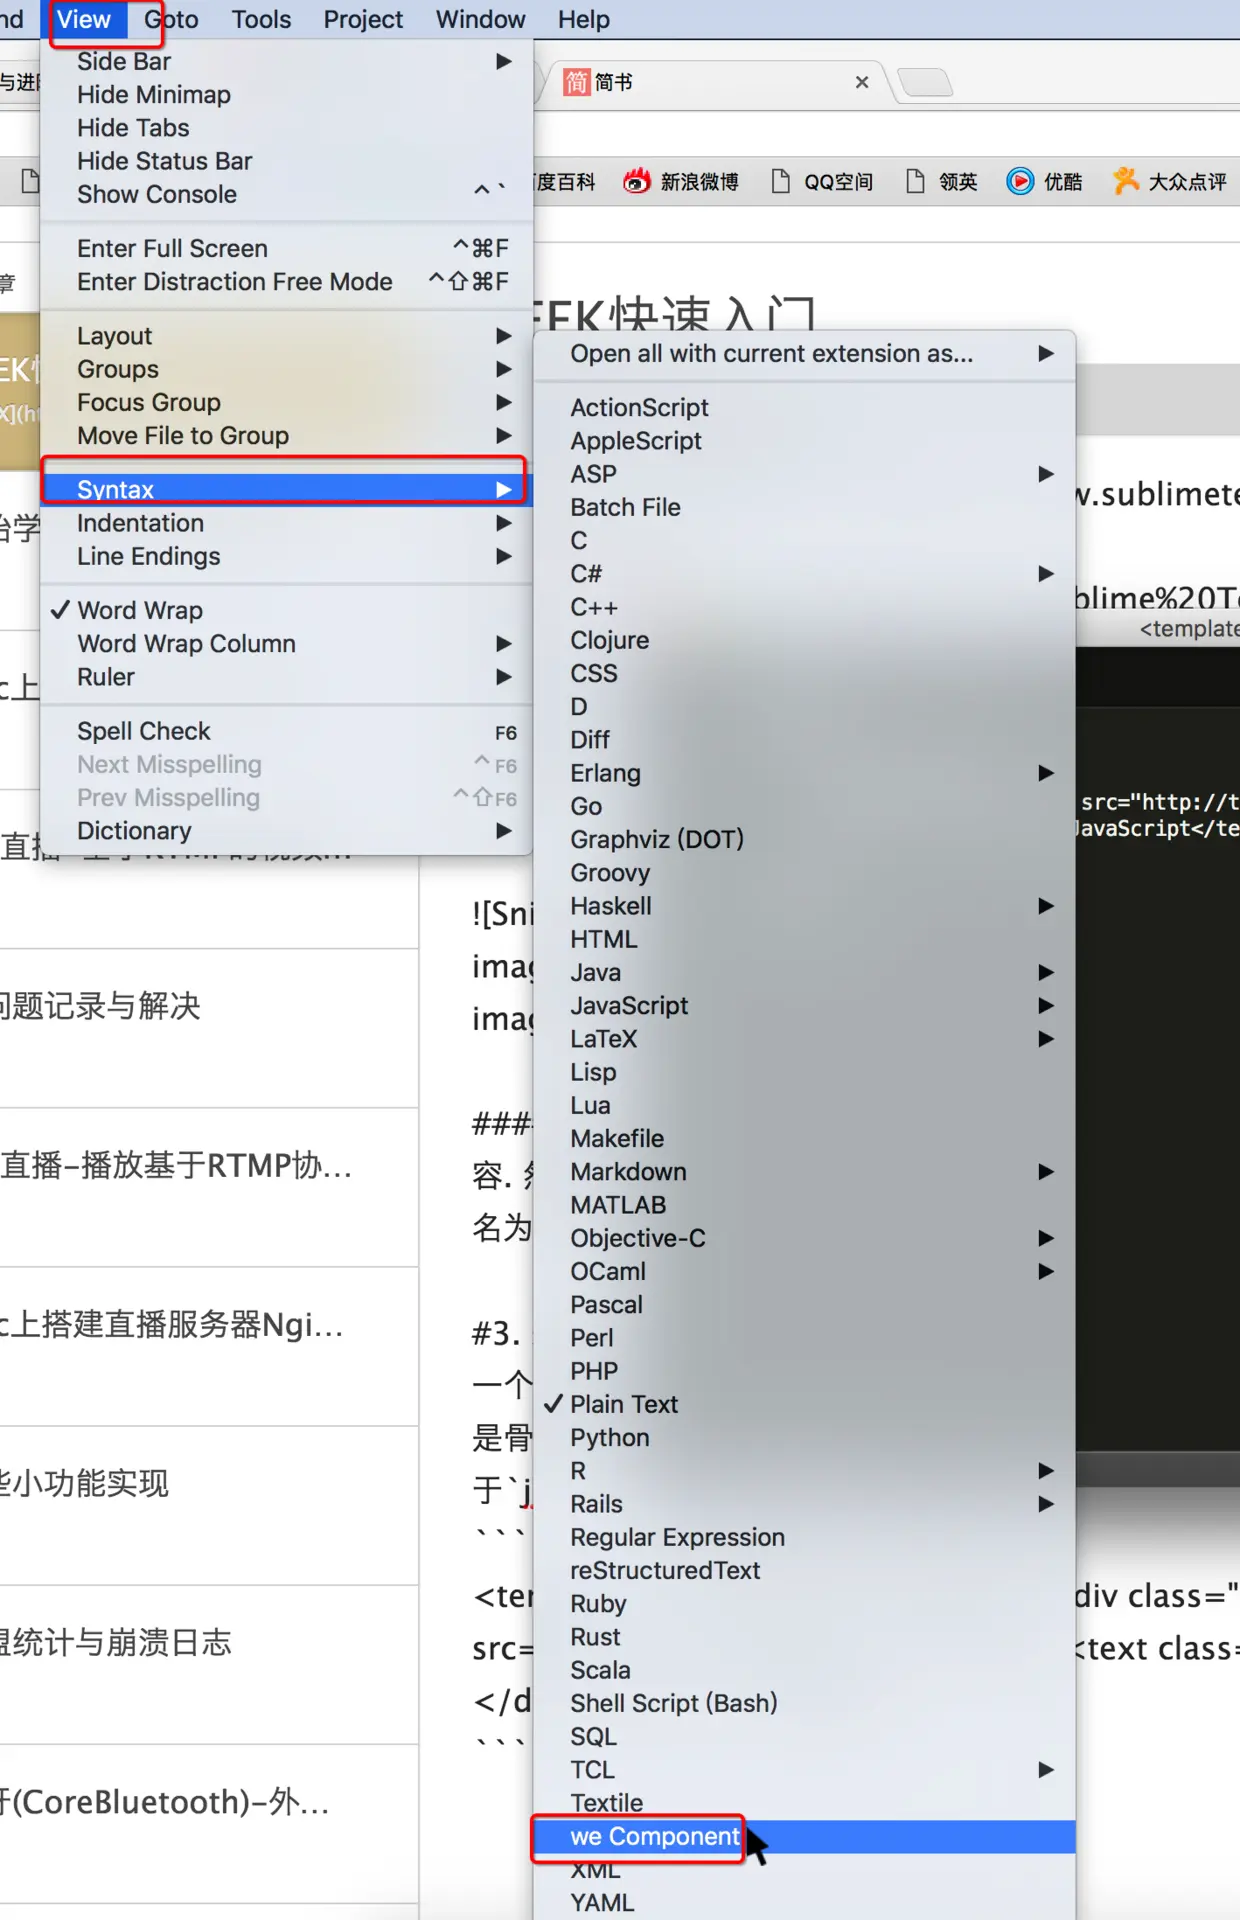Screen dimensions: 1240x1920
Task: Select Enter Full Screen
Action: pyautogui.click(x=286, y=248)
